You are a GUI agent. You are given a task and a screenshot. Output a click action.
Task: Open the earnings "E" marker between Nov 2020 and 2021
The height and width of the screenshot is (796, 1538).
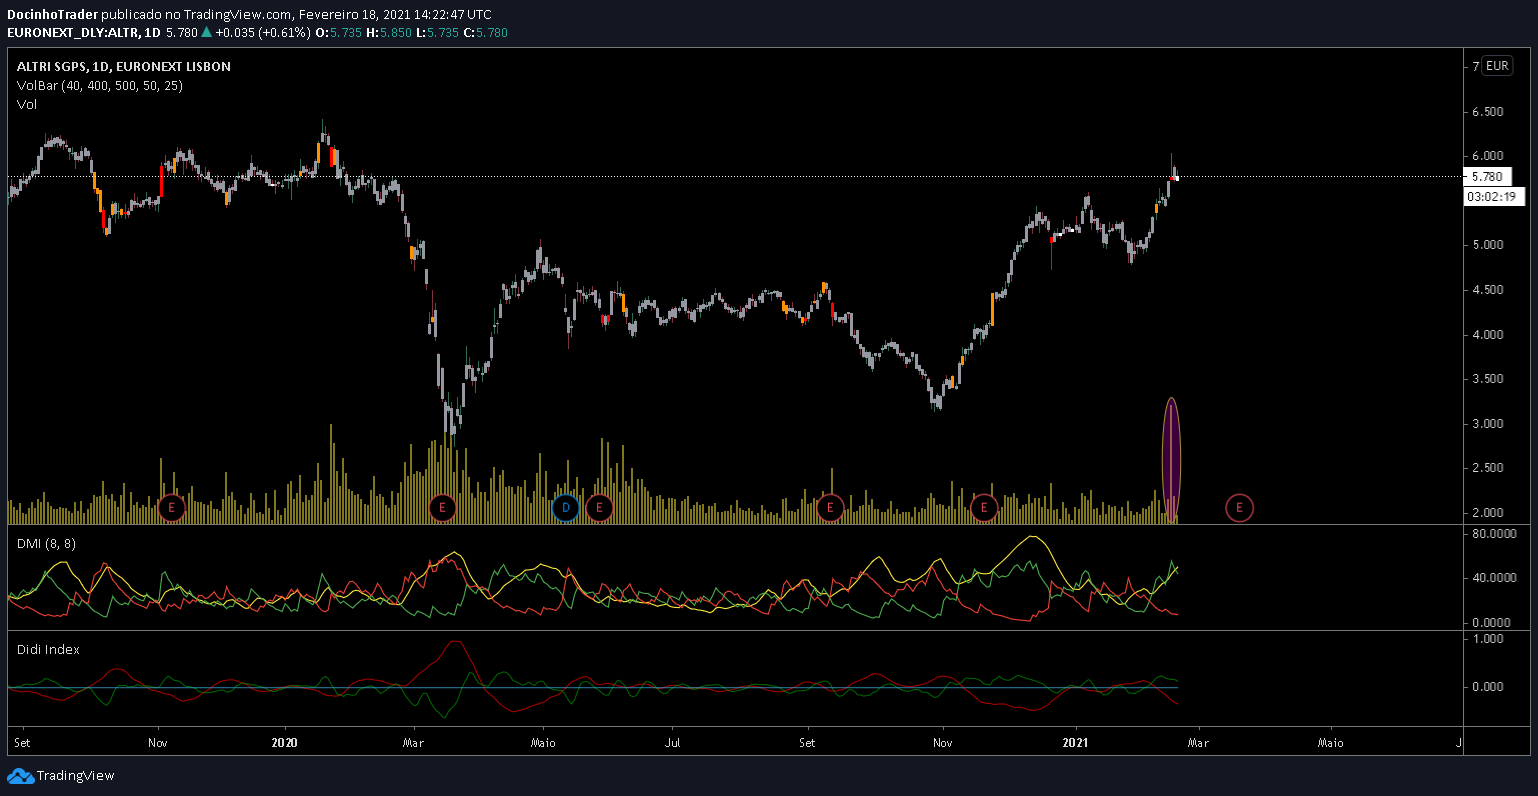984,508
